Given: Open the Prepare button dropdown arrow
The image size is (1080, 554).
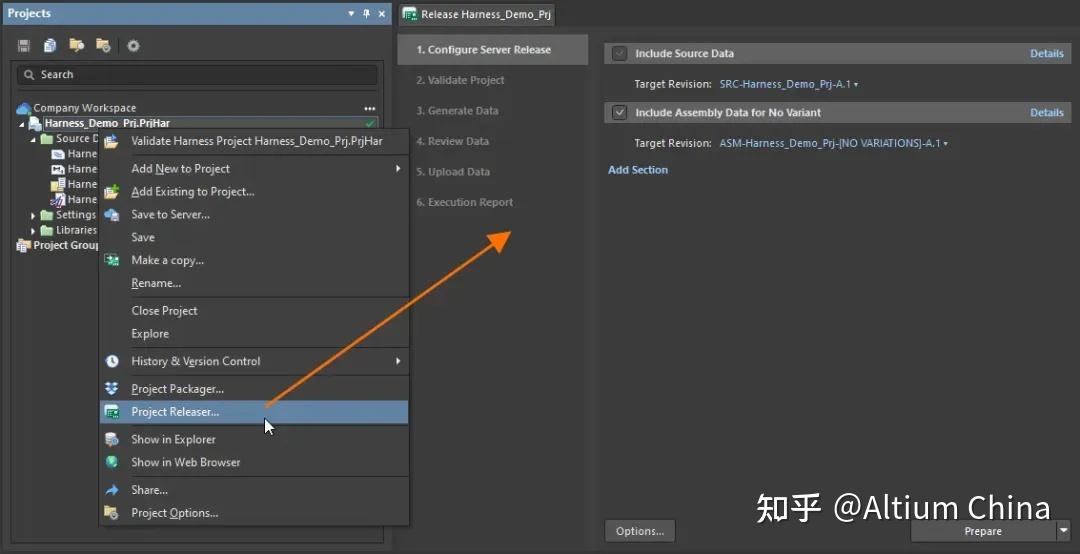Looking at the screenshot, I should point(1064,531).
